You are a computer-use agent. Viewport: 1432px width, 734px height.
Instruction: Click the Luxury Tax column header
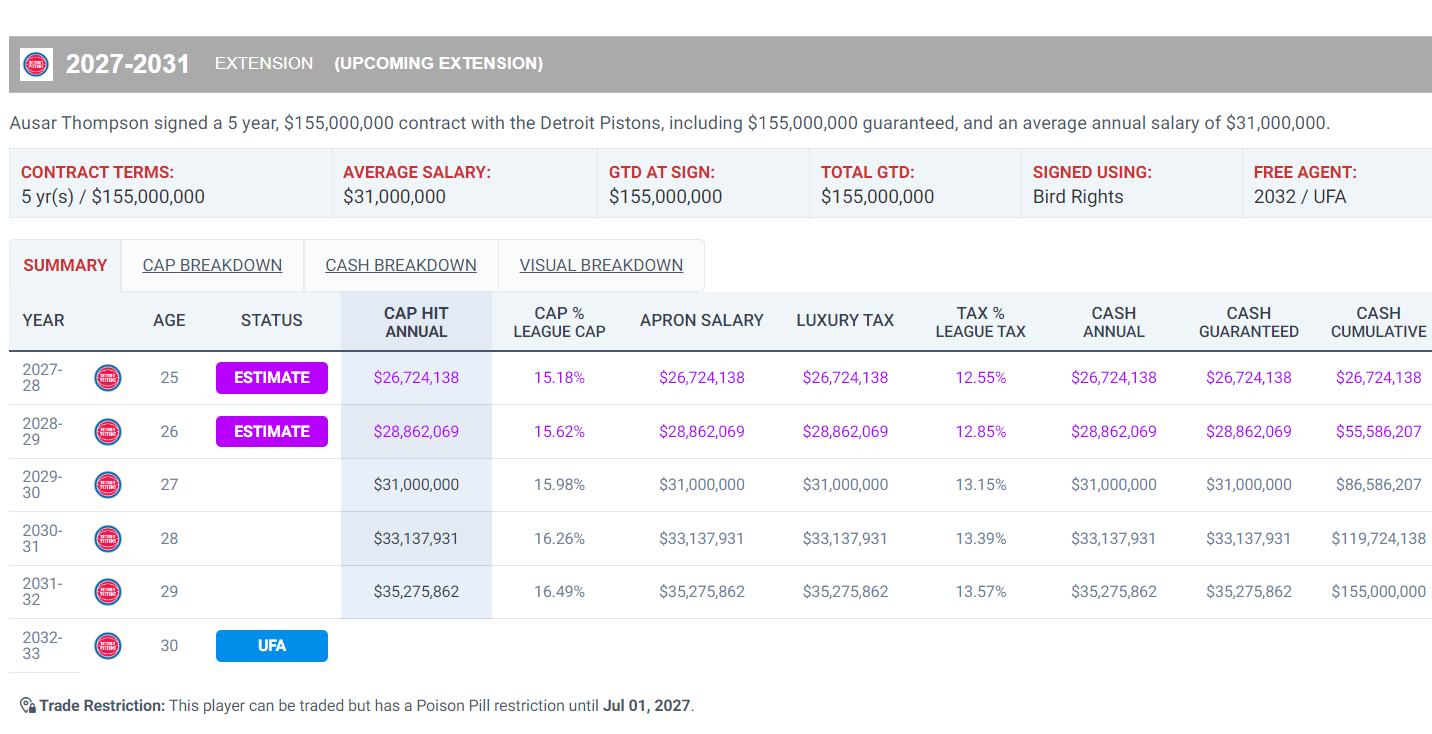tap(845, 321)
